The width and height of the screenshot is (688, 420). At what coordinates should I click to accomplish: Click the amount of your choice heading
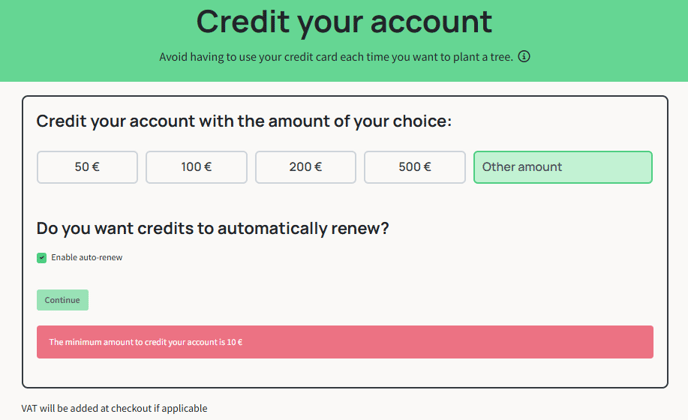point(244,122)
